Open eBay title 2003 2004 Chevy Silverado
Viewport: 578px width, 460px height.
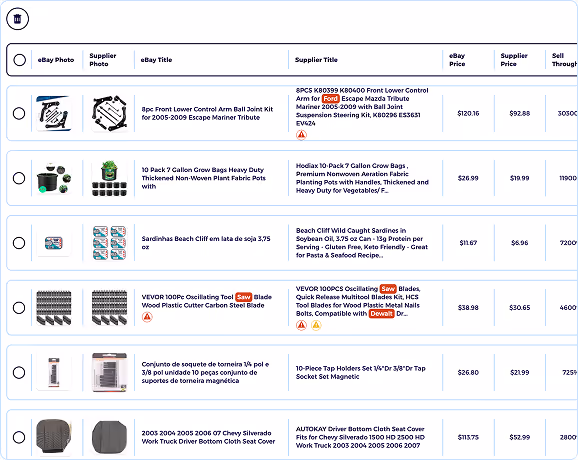click(x=208, y=437)
